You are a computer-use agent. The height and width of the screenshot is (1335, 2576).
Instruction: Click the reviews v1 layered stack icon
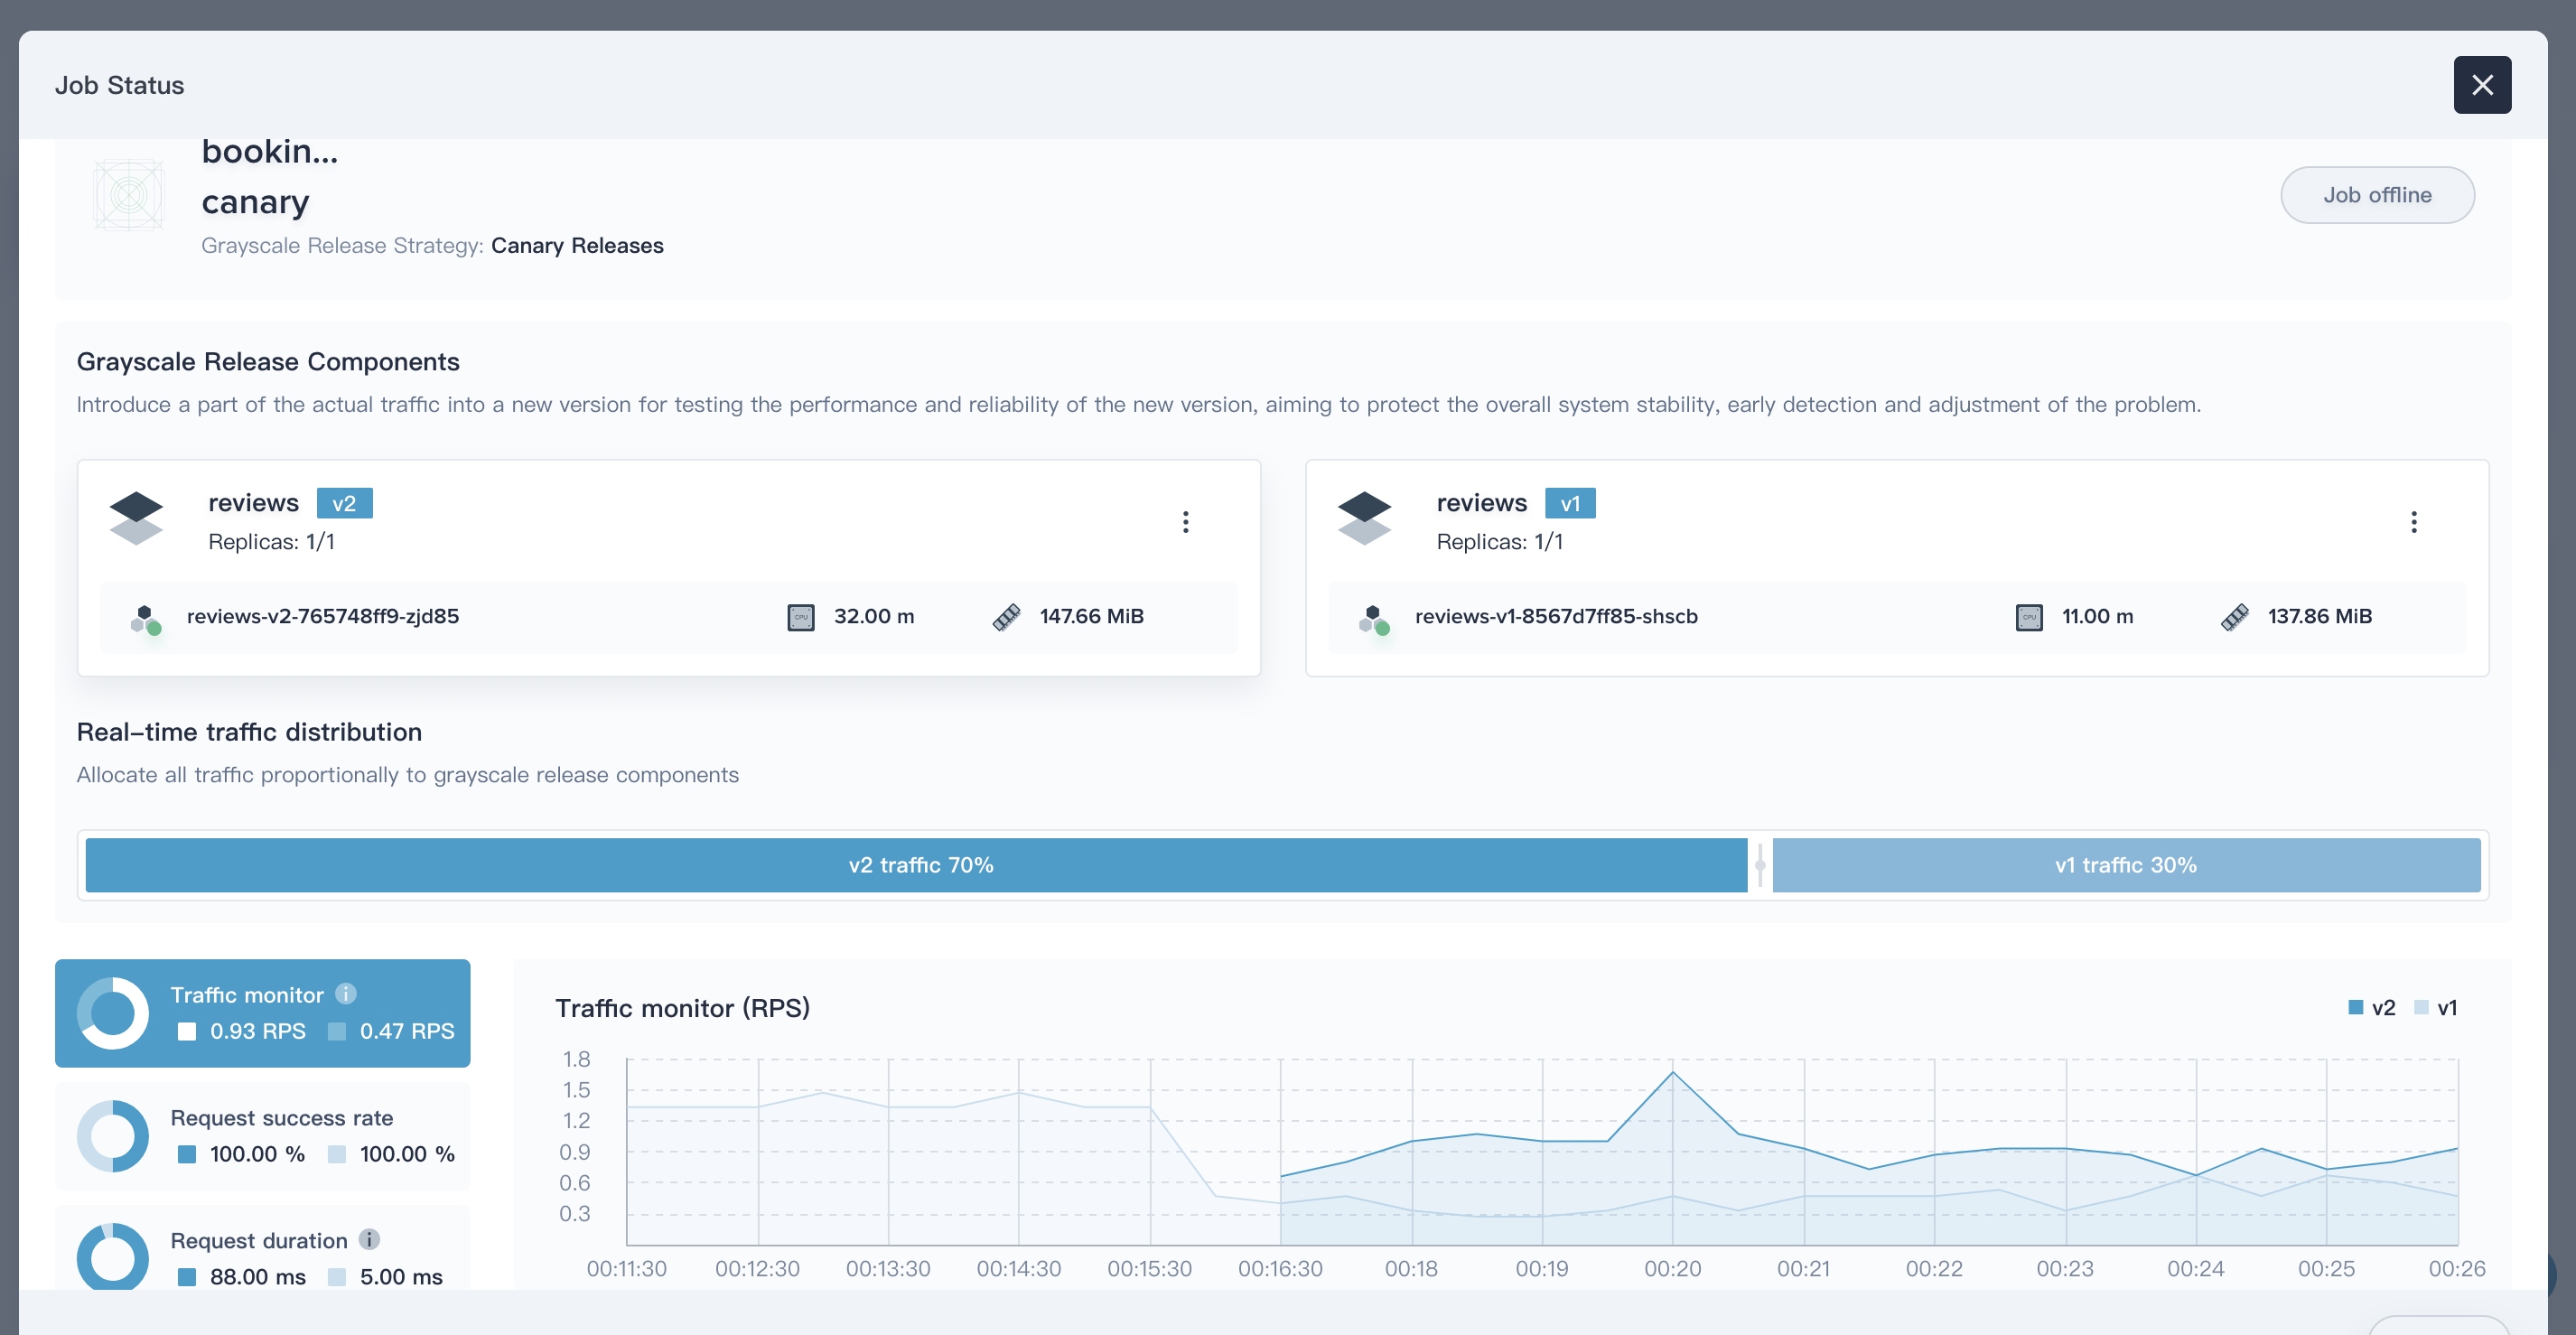pyautogui.click(x=1364, y=518)
